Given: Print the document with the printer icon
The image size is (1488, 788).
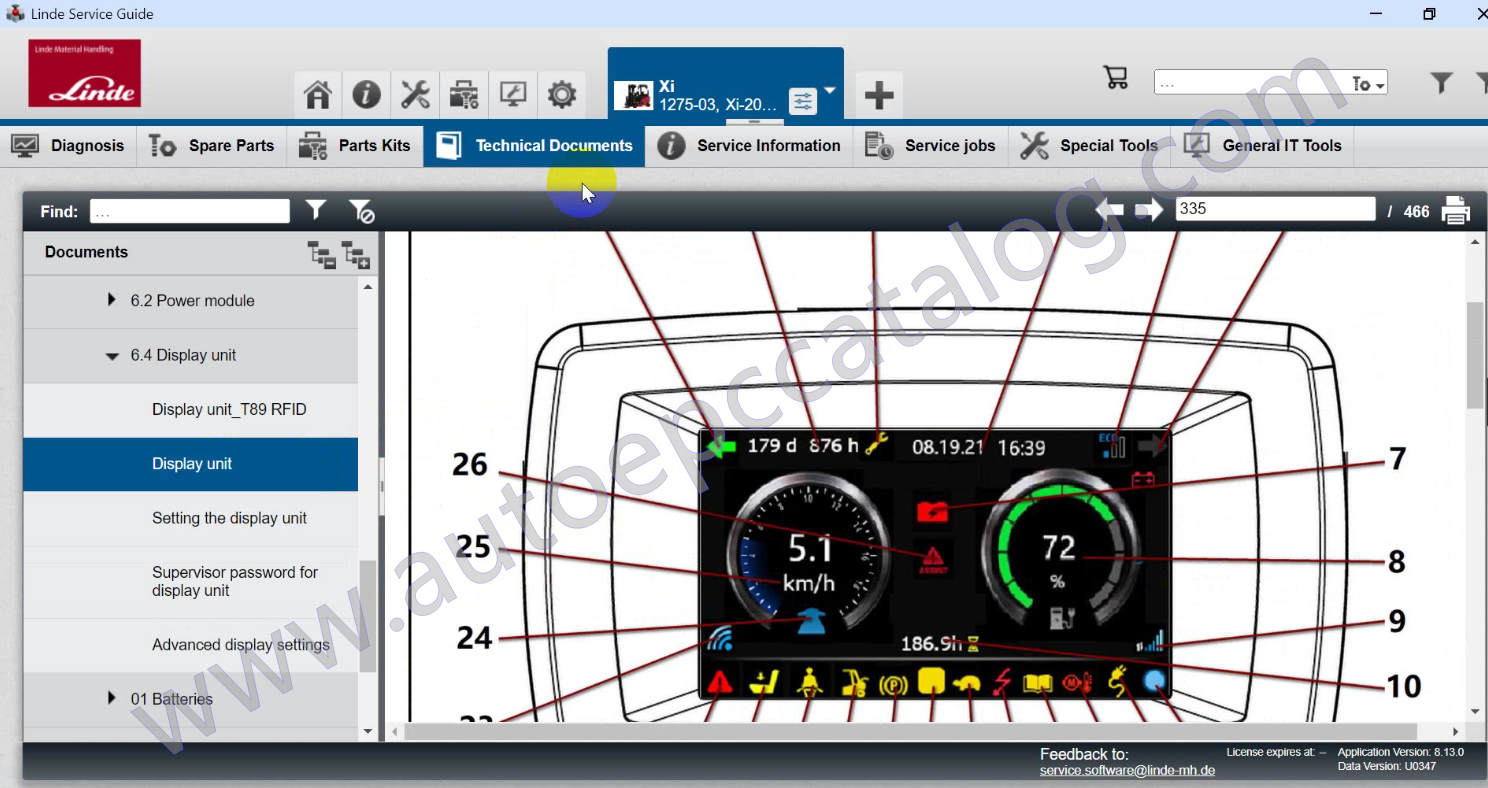Looking at the screenshot, I should [x=1456, y=210].
